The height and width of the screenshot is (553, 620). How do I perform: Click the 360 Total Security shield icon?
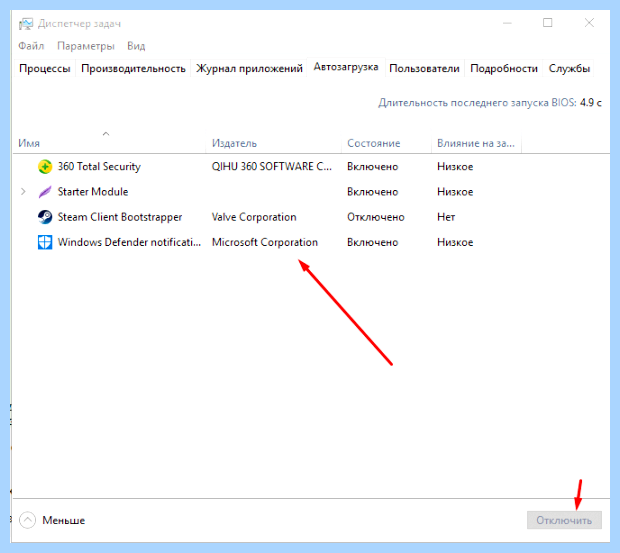point(45,166)
